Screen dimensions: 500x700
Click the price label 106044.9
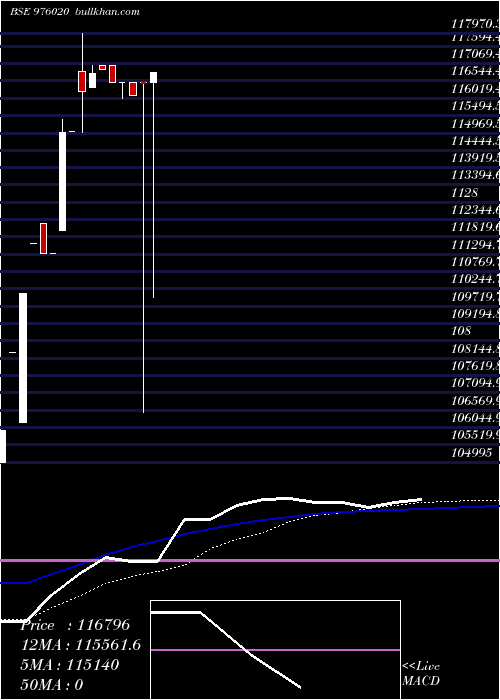click(x=475, y=418)
